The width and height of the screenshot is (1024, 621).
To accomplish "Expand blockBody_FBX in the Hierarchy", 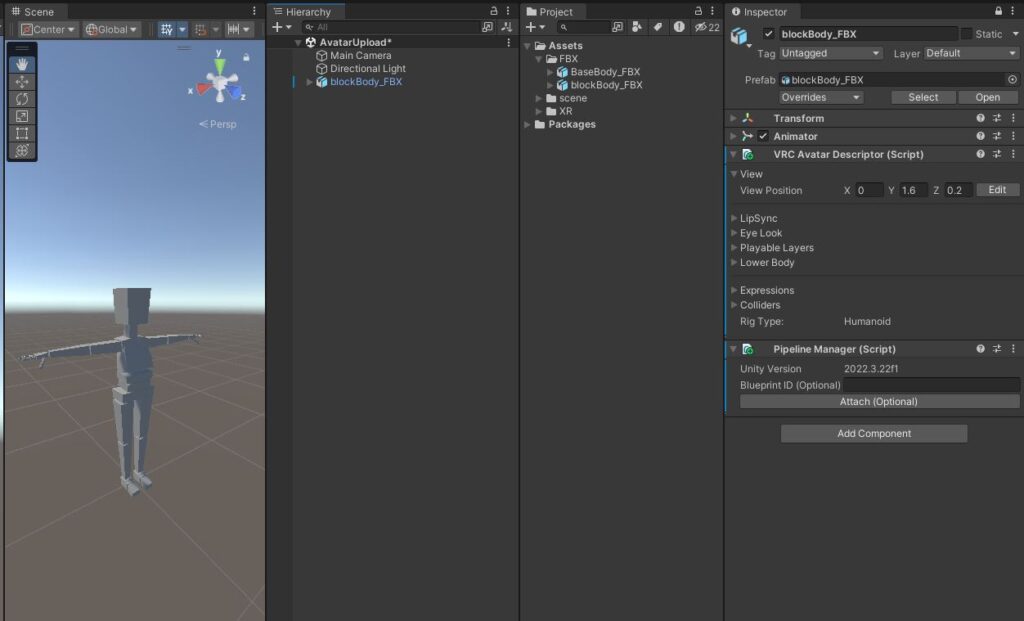I will click(309, 82).
